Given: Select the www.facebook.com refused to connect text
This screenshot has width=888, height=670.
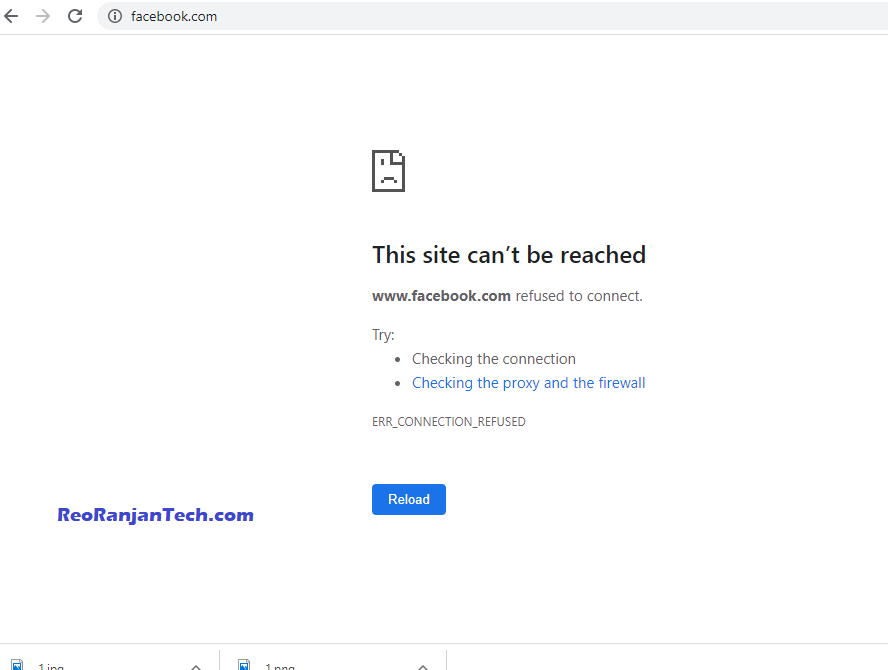Looking at the screenshot, I should (507, 296).
